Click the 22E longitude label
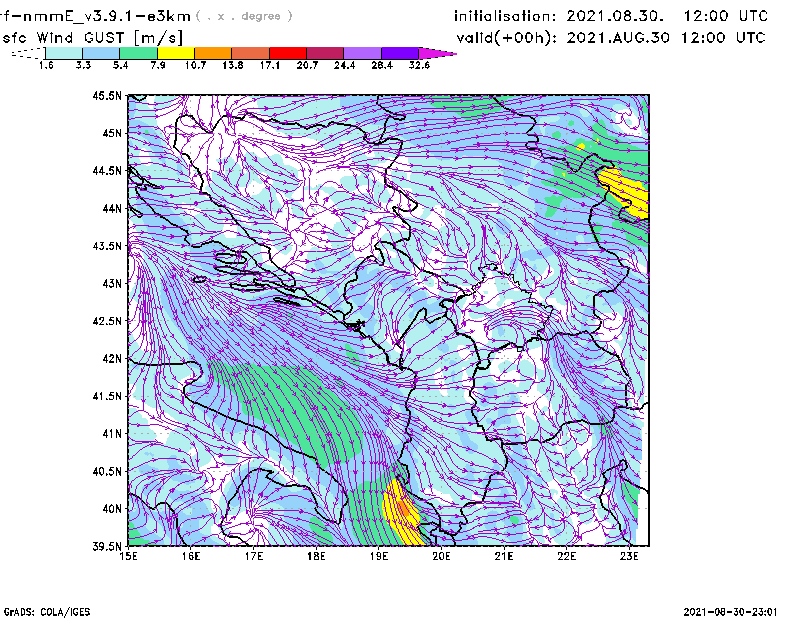800x618 pixels. coord(566,557)
